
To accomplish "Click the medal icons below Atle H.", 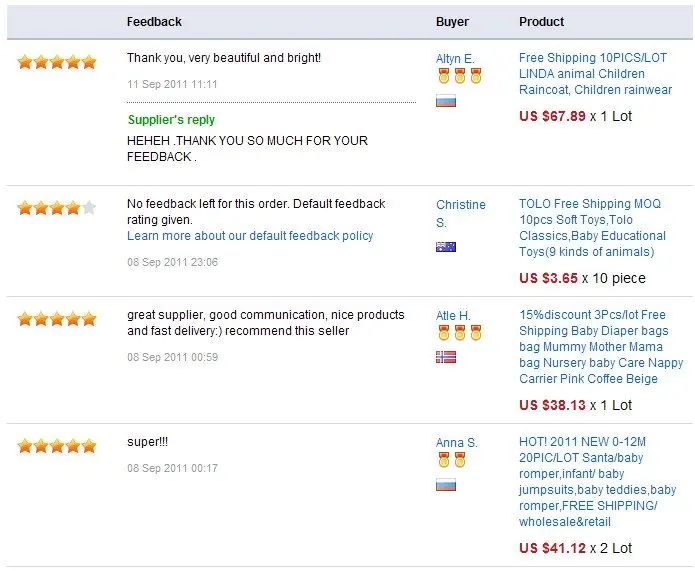I will [459, 334].
